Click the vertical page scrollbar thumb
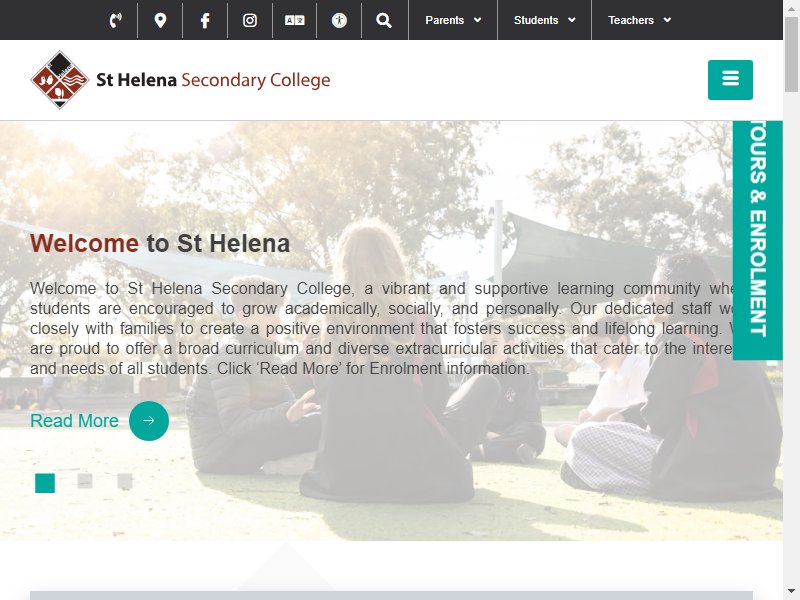The image size is (800, 600). point(791,54)
